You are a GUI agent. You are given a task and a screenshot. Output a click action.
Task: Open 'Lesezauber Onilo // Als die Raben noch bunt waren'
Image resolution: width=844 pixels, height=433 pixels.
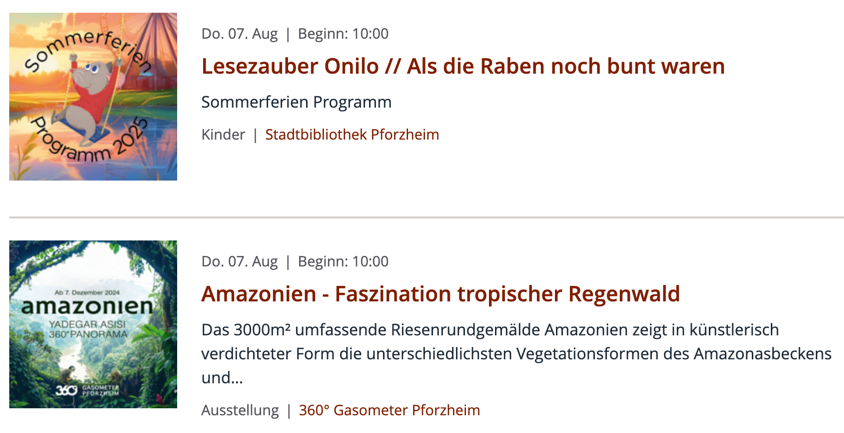coord(462,66)
